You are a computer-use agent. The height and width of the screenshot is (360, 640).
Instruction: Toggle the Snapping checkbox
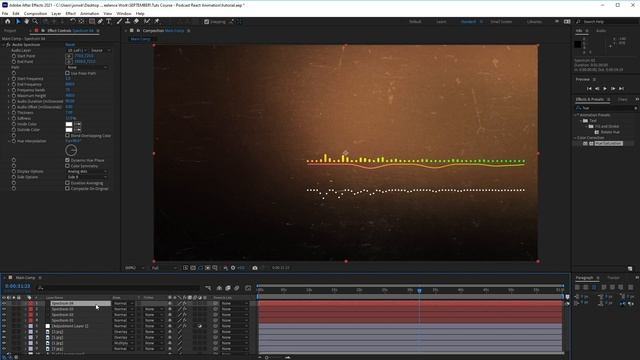click(x=207, y=22)
